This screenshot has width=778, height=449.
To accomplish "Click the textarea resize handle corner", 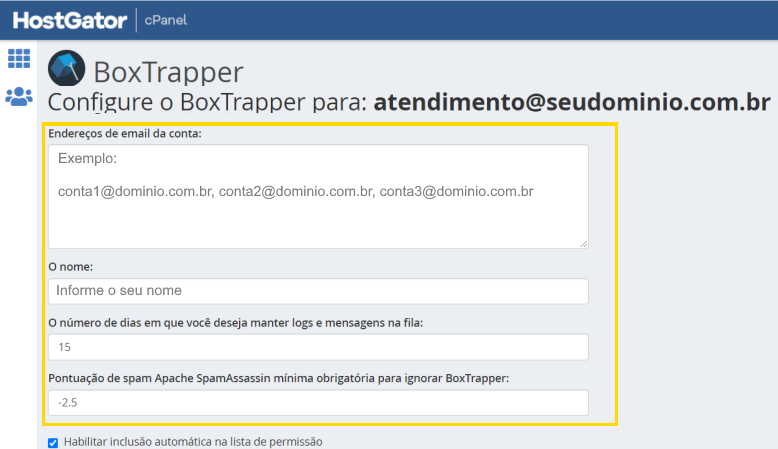I will tap(584, 244).
